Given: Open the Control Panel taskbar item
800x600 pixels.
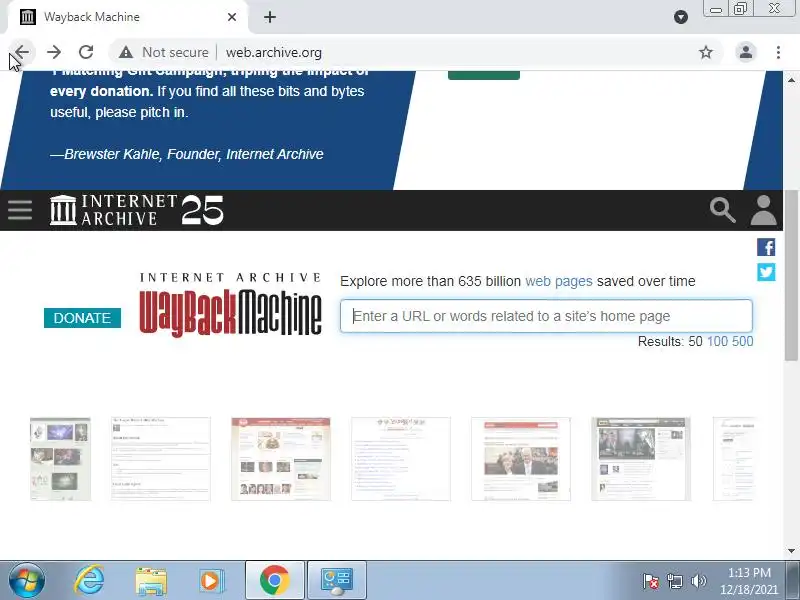Looking at the screenshot, I should (x=337, y=581).
